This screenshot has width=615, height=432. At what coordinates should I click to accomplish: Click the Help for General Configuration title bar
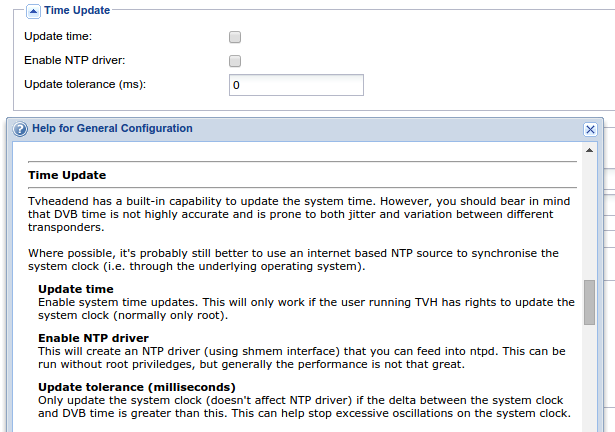coord(302,129)
